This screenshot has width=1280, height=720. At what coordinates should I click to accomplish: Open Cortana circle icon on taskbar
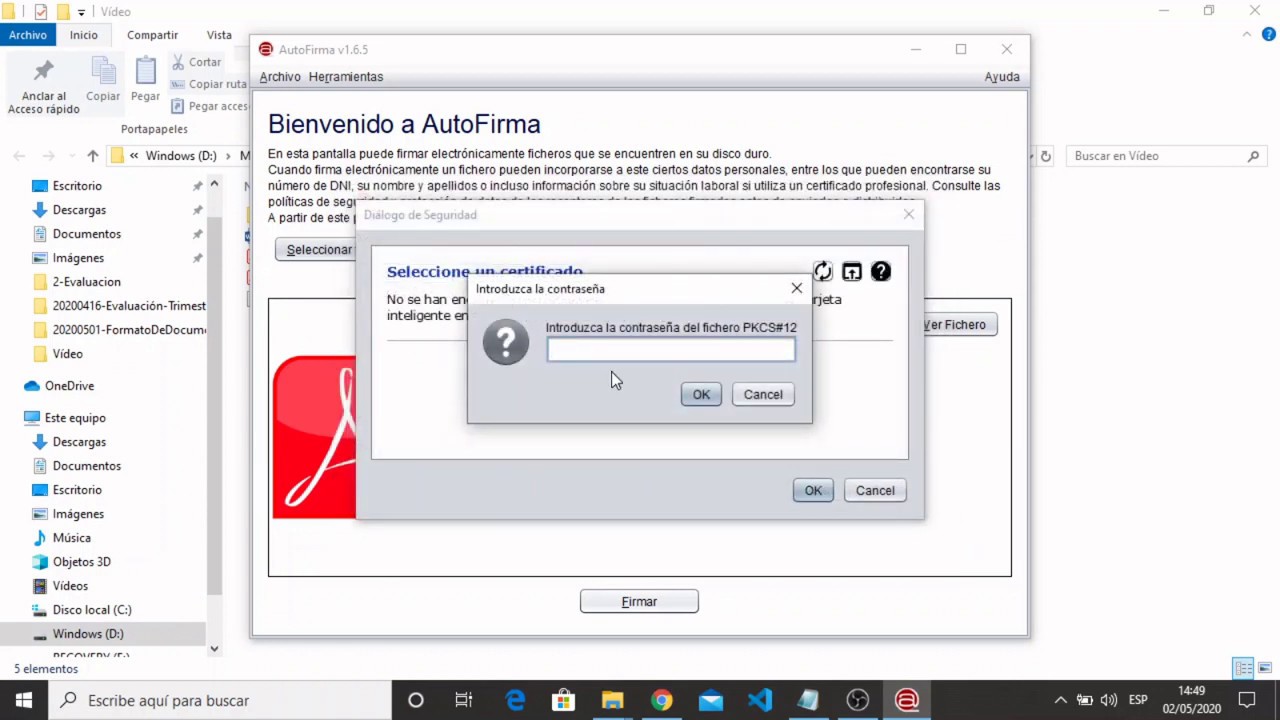click(416, 700)
